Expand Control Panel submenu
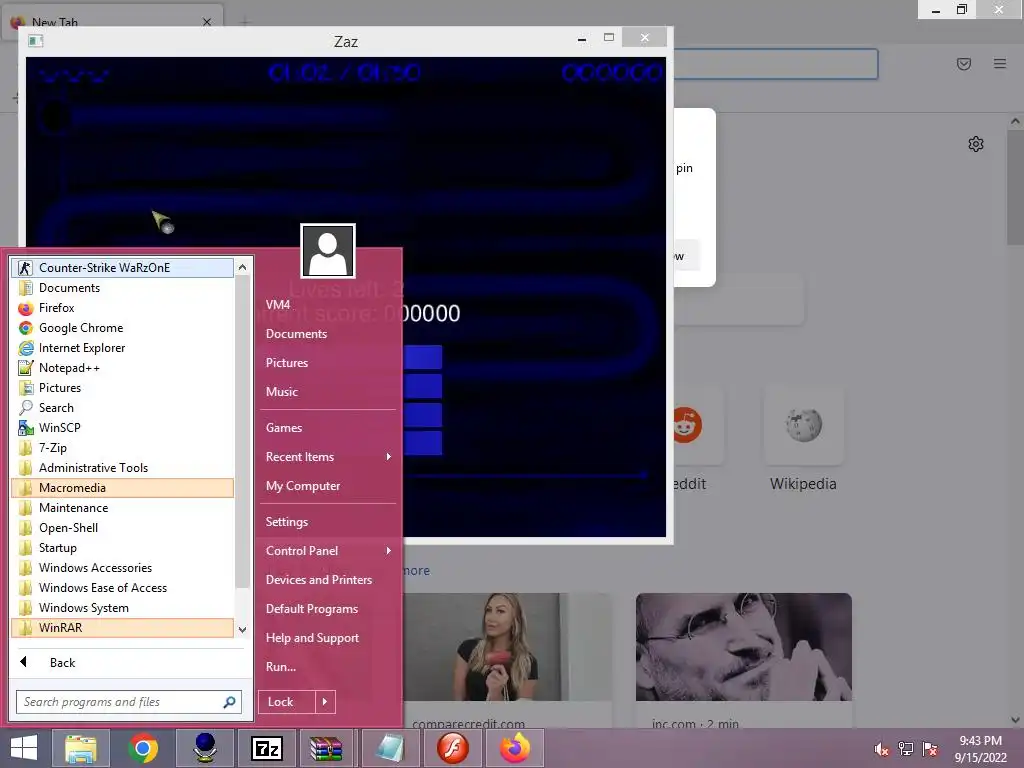1024x768 pixels. tap(328, 551)
